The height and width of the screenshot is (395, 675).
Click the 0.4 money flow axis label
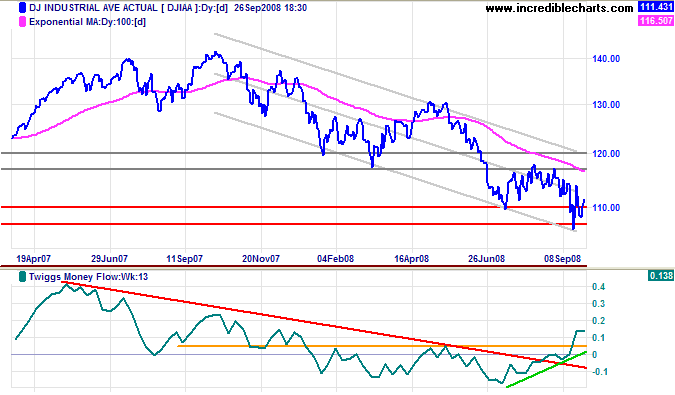pos(599,287)
